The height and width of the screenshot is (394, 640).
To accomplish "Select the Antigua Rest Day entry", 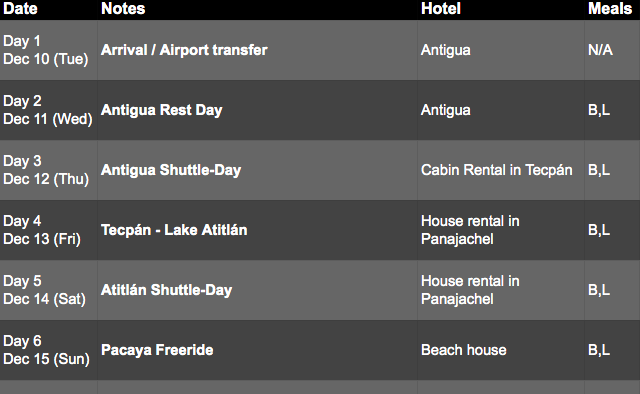I will [x=162, y=110].
